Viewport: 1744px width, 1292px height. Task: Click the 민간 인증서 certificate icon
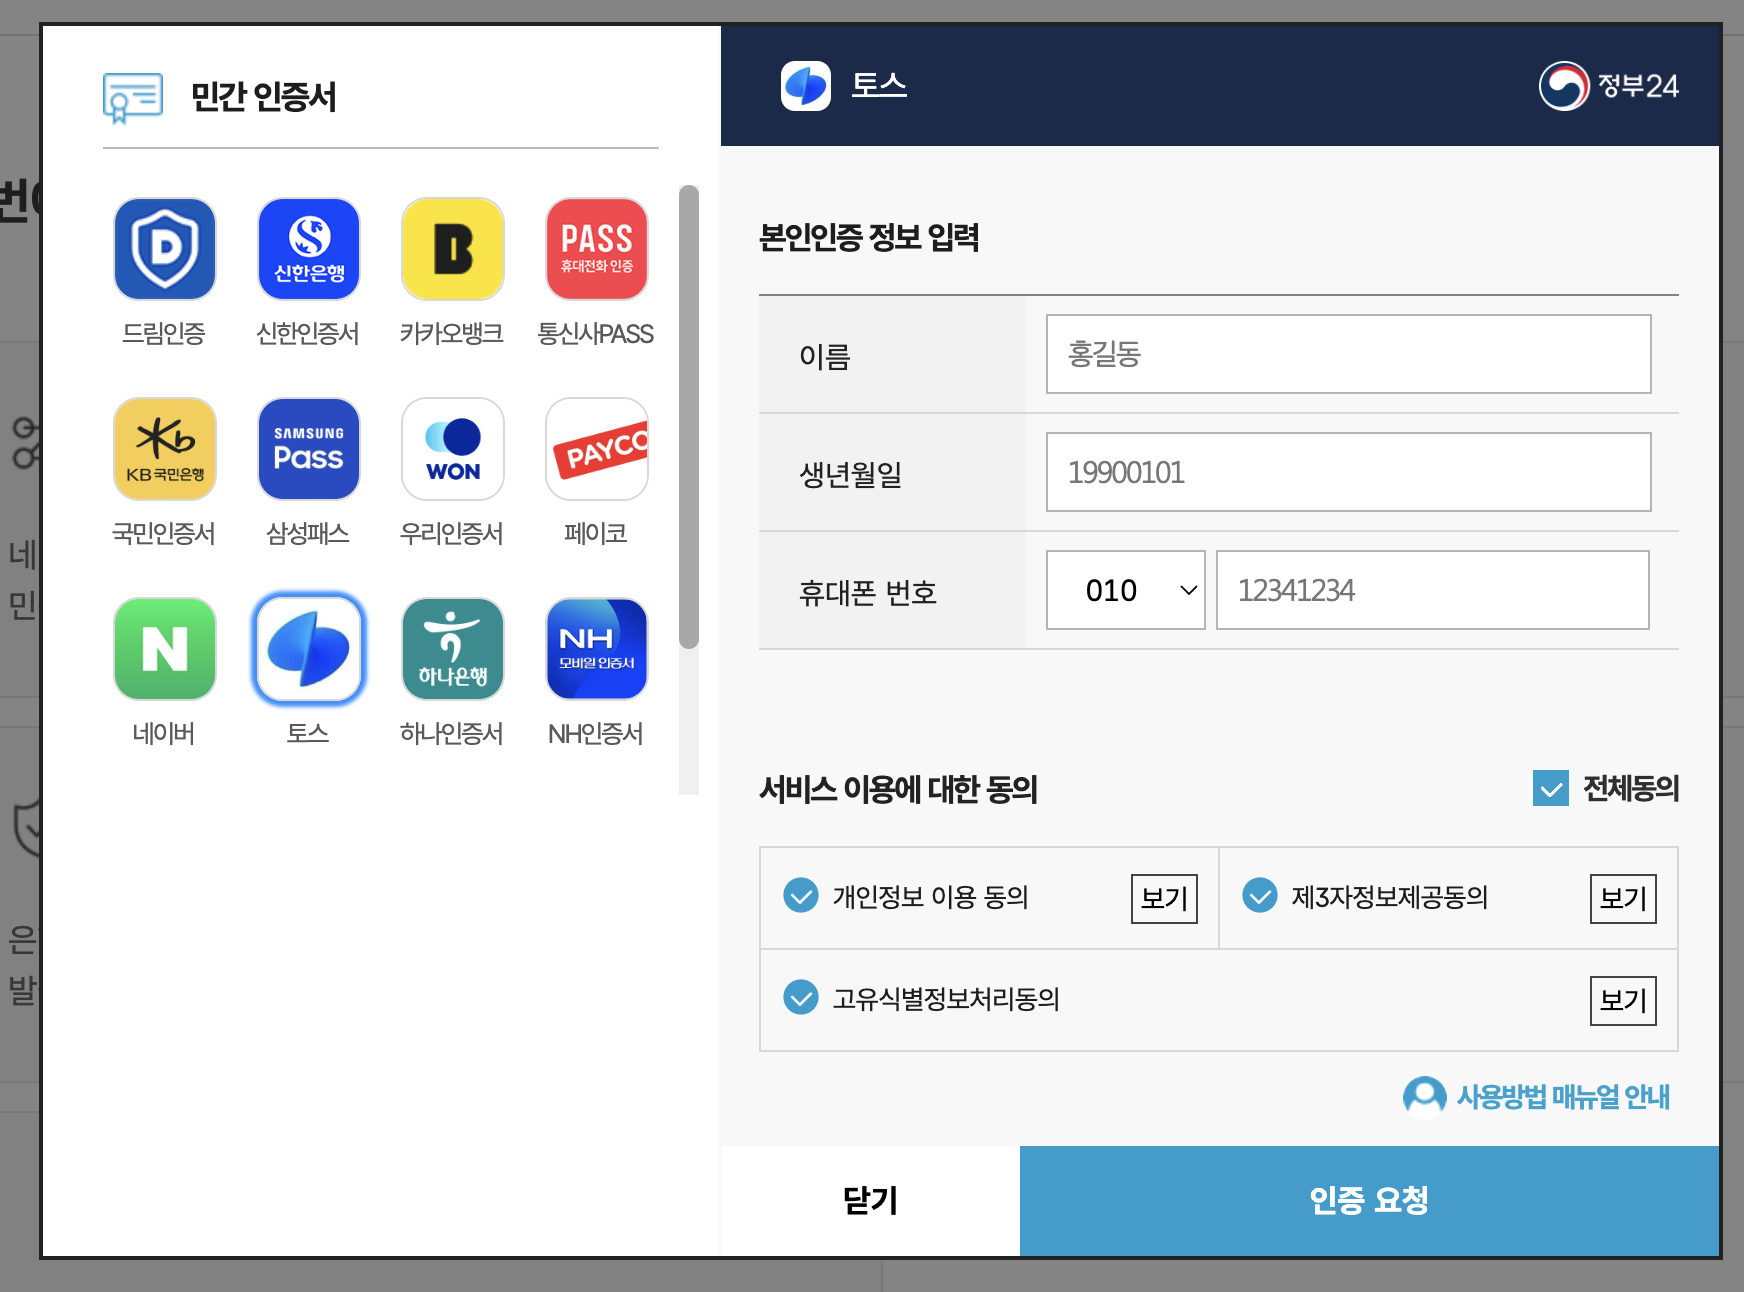pyautogui.click(x=133, y=97)
